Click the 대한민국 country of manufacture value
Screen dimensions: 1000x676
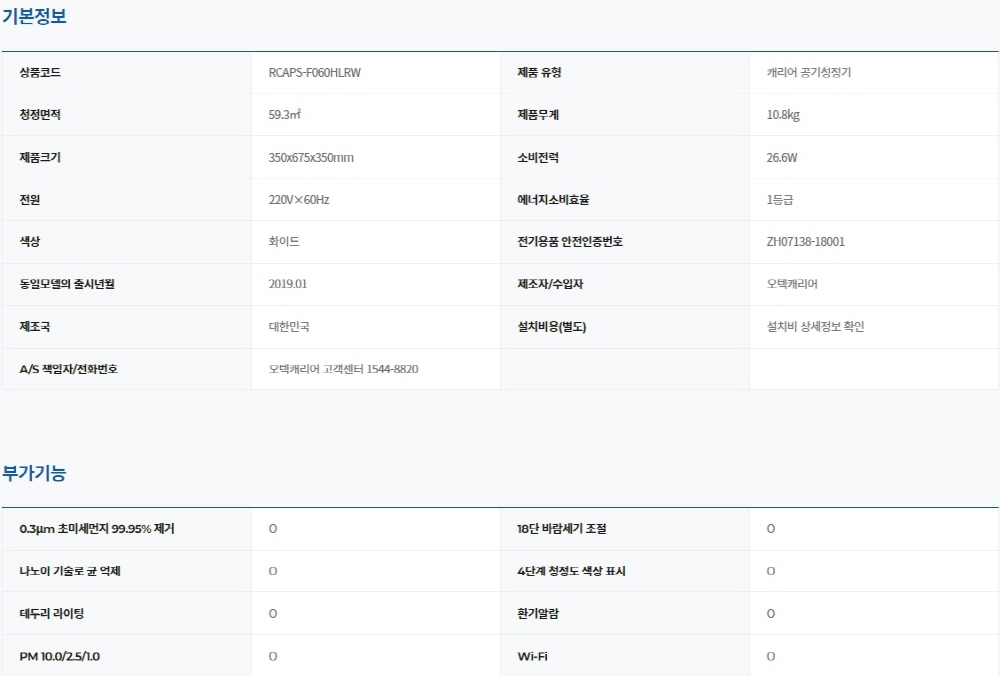[x=289, y=327]
